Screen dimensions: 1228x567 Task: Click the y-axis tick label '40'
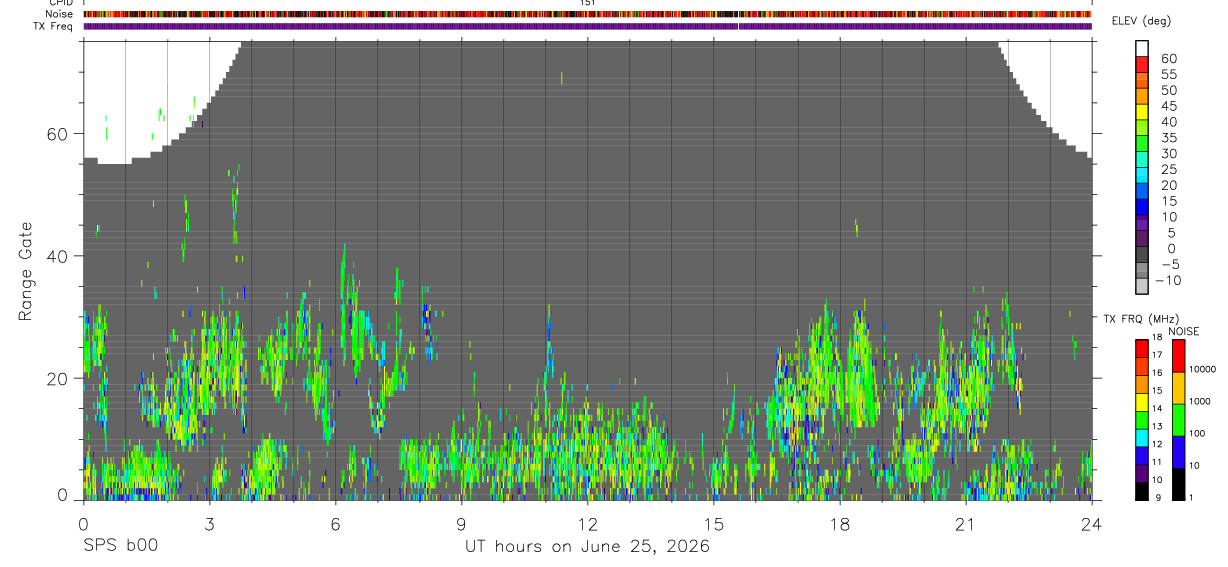click(x=56, y=256)
